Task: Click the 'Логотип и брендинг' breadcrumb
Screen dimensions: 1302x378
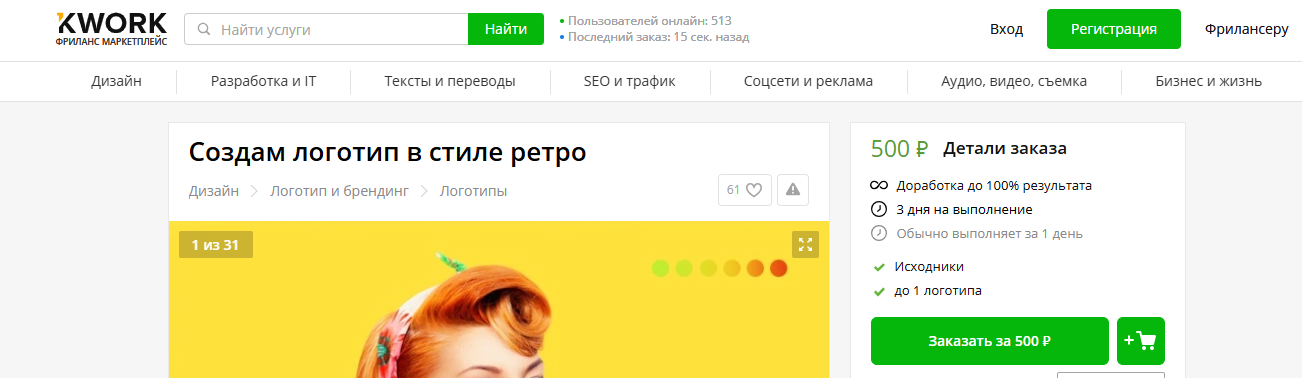Action: pyautogui.click(x=339, y=190)
